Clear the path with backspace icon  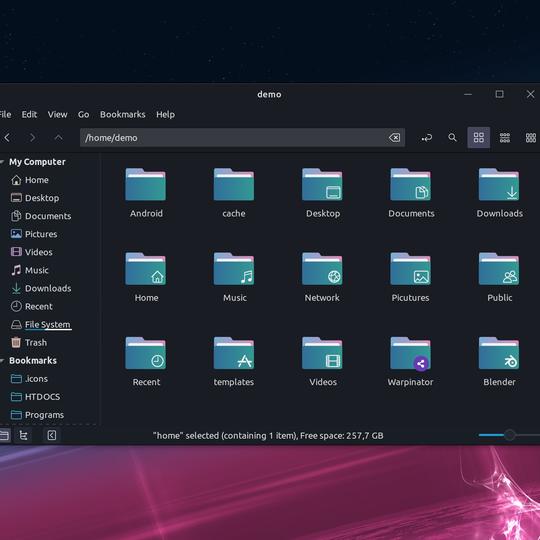tap(395, 138)
